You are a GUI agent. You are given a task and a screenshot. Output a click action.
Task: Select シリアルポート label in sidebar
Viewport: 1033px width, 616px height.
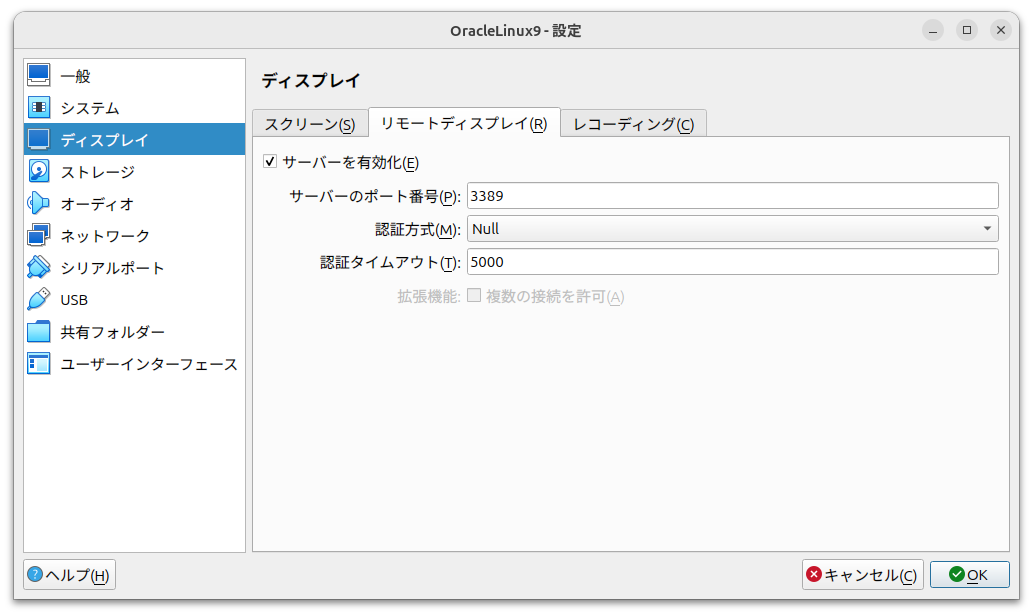tap(112, 267)
